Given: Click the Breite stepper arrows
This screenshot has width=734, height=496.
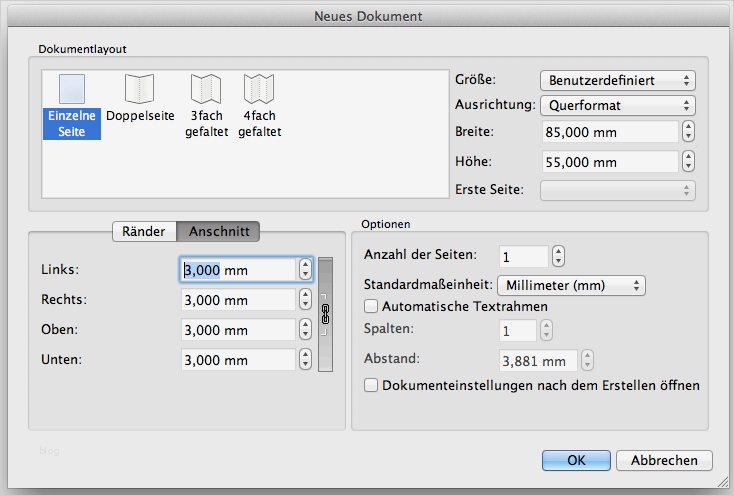Looking at the screenshot, I should pyautogui.click(x=688, y=132).
